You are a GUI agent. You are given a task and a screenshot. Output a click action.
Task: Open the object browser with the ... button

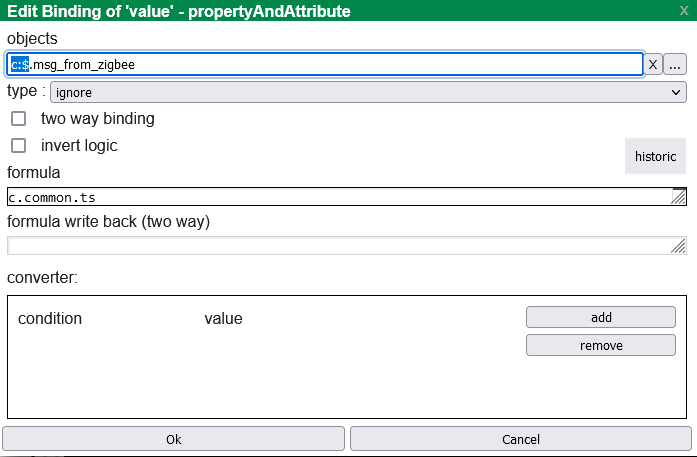click(x=675, y=64)
